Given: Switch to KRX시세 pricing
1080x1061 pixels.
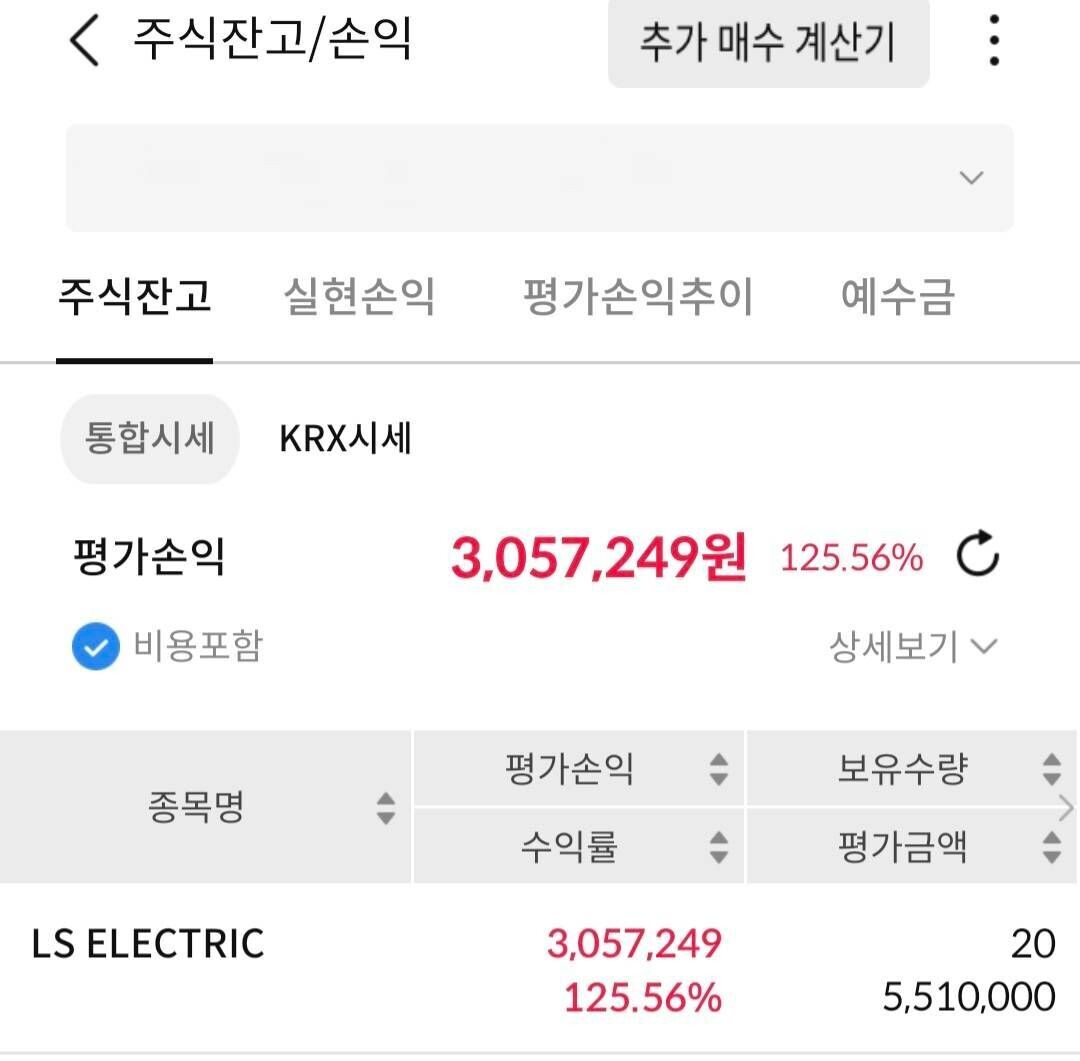Looking at the screenshot, I should pyautogui.click(x=344, y=438).
